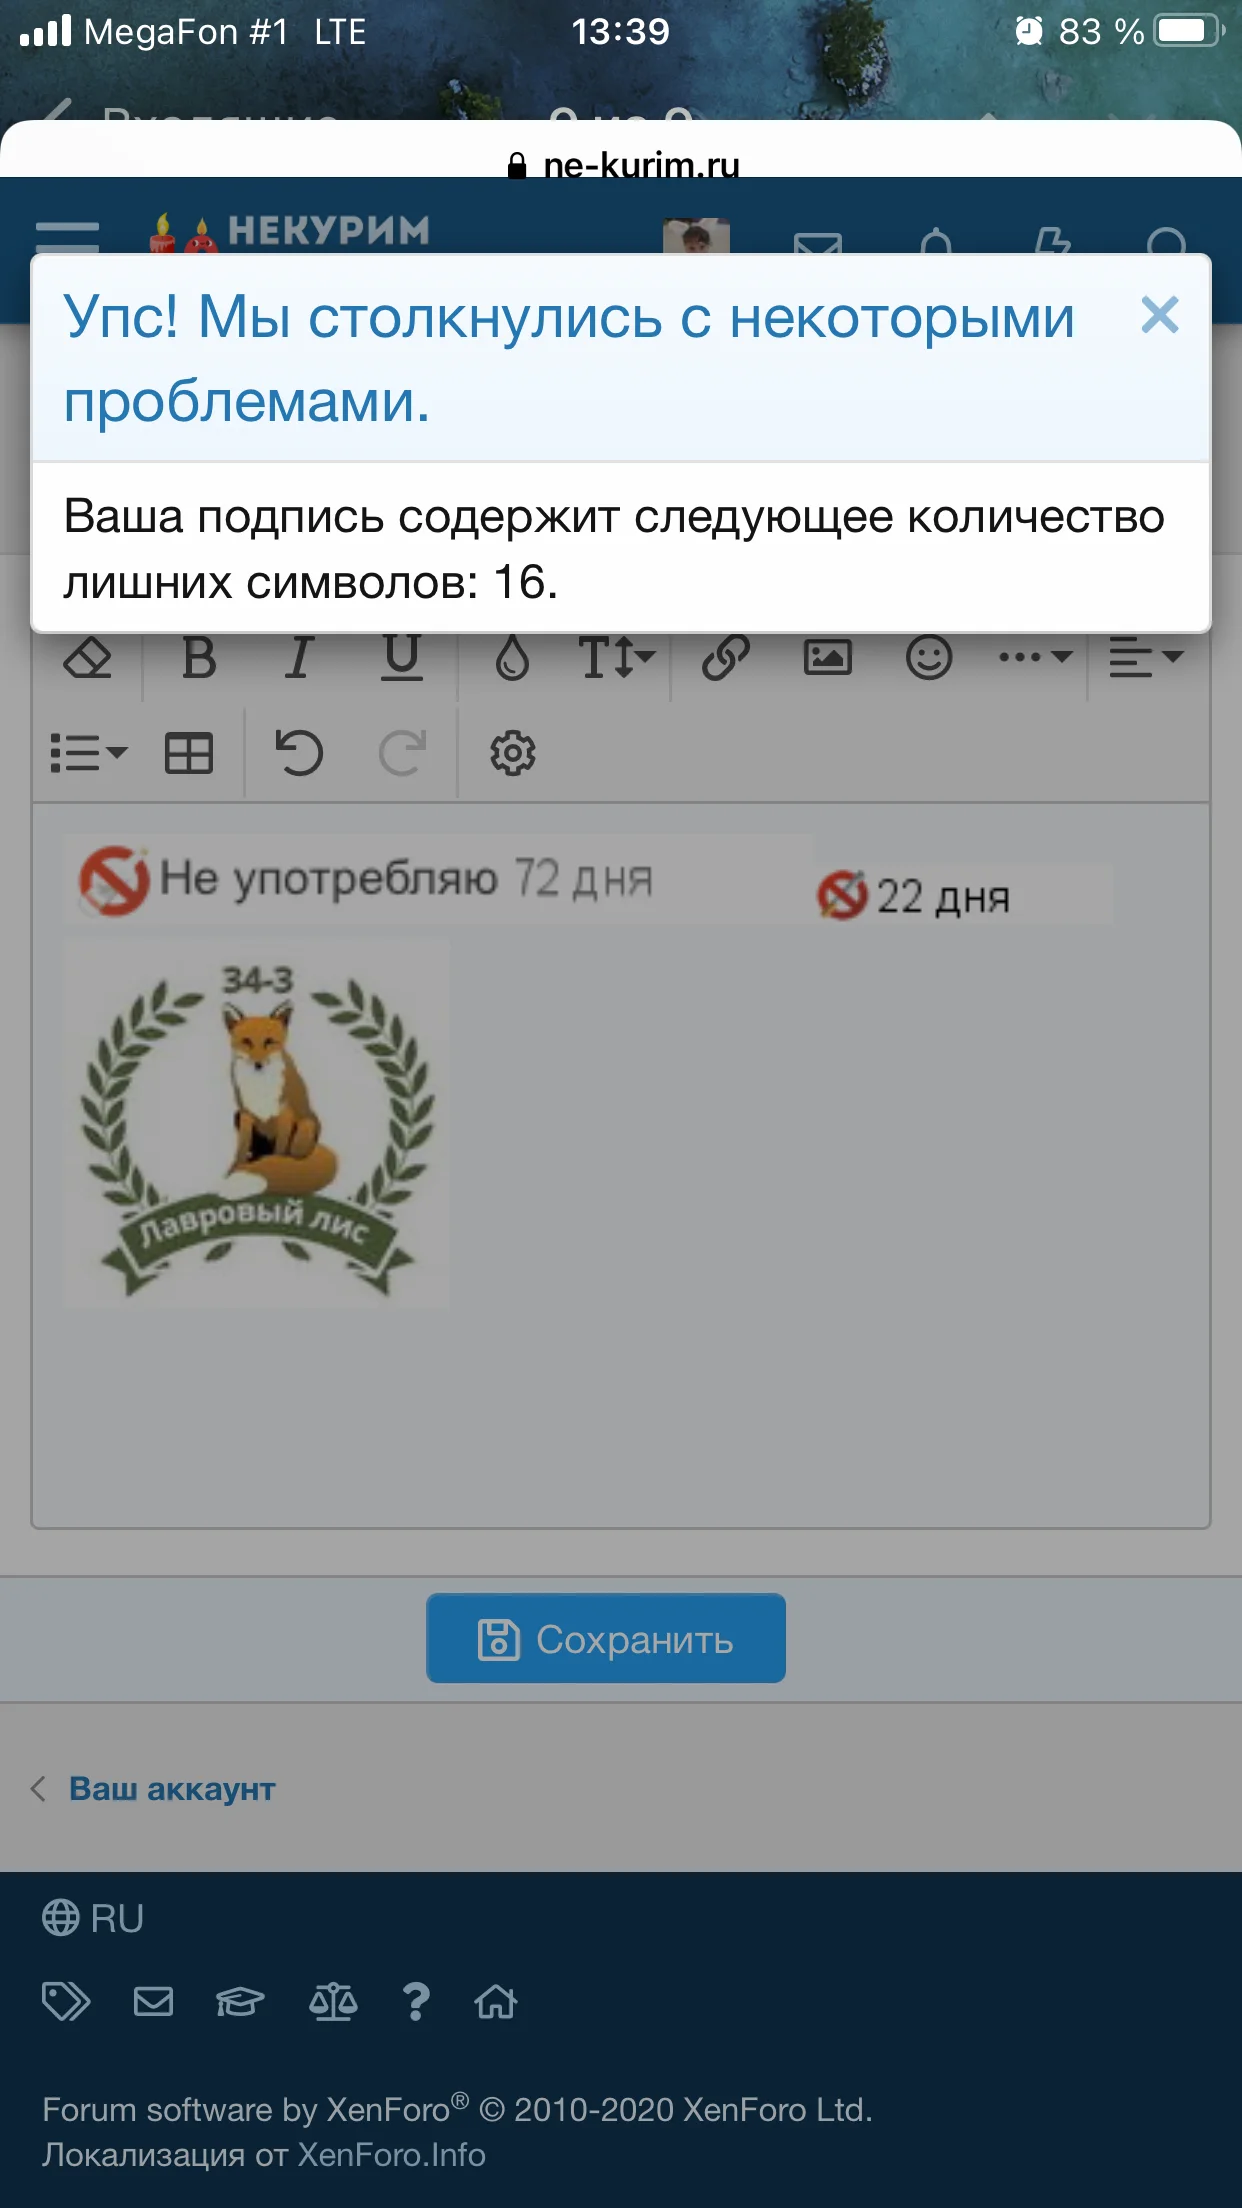Open the text alignment dropdown

1145,659
